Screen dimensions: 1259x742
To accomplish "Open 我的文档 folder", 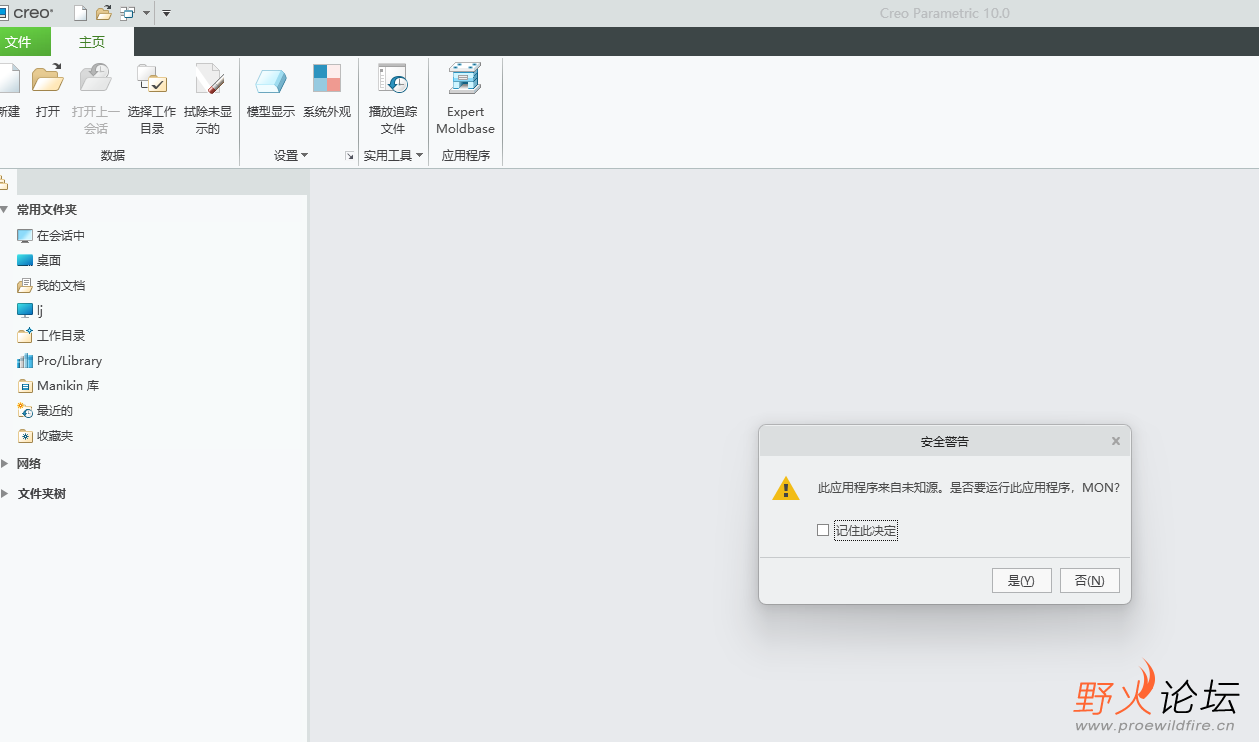I will 51,286.
